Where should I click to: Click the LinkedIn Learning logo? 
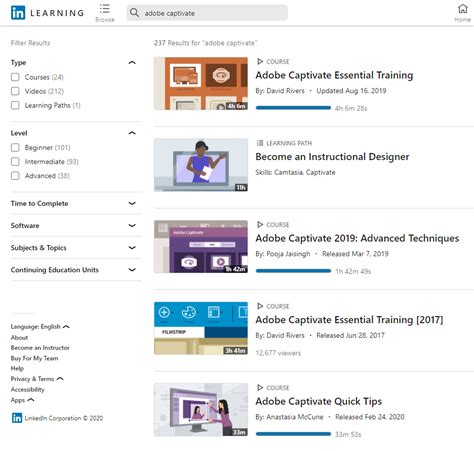pyautogui.click(x=47, y=13)
